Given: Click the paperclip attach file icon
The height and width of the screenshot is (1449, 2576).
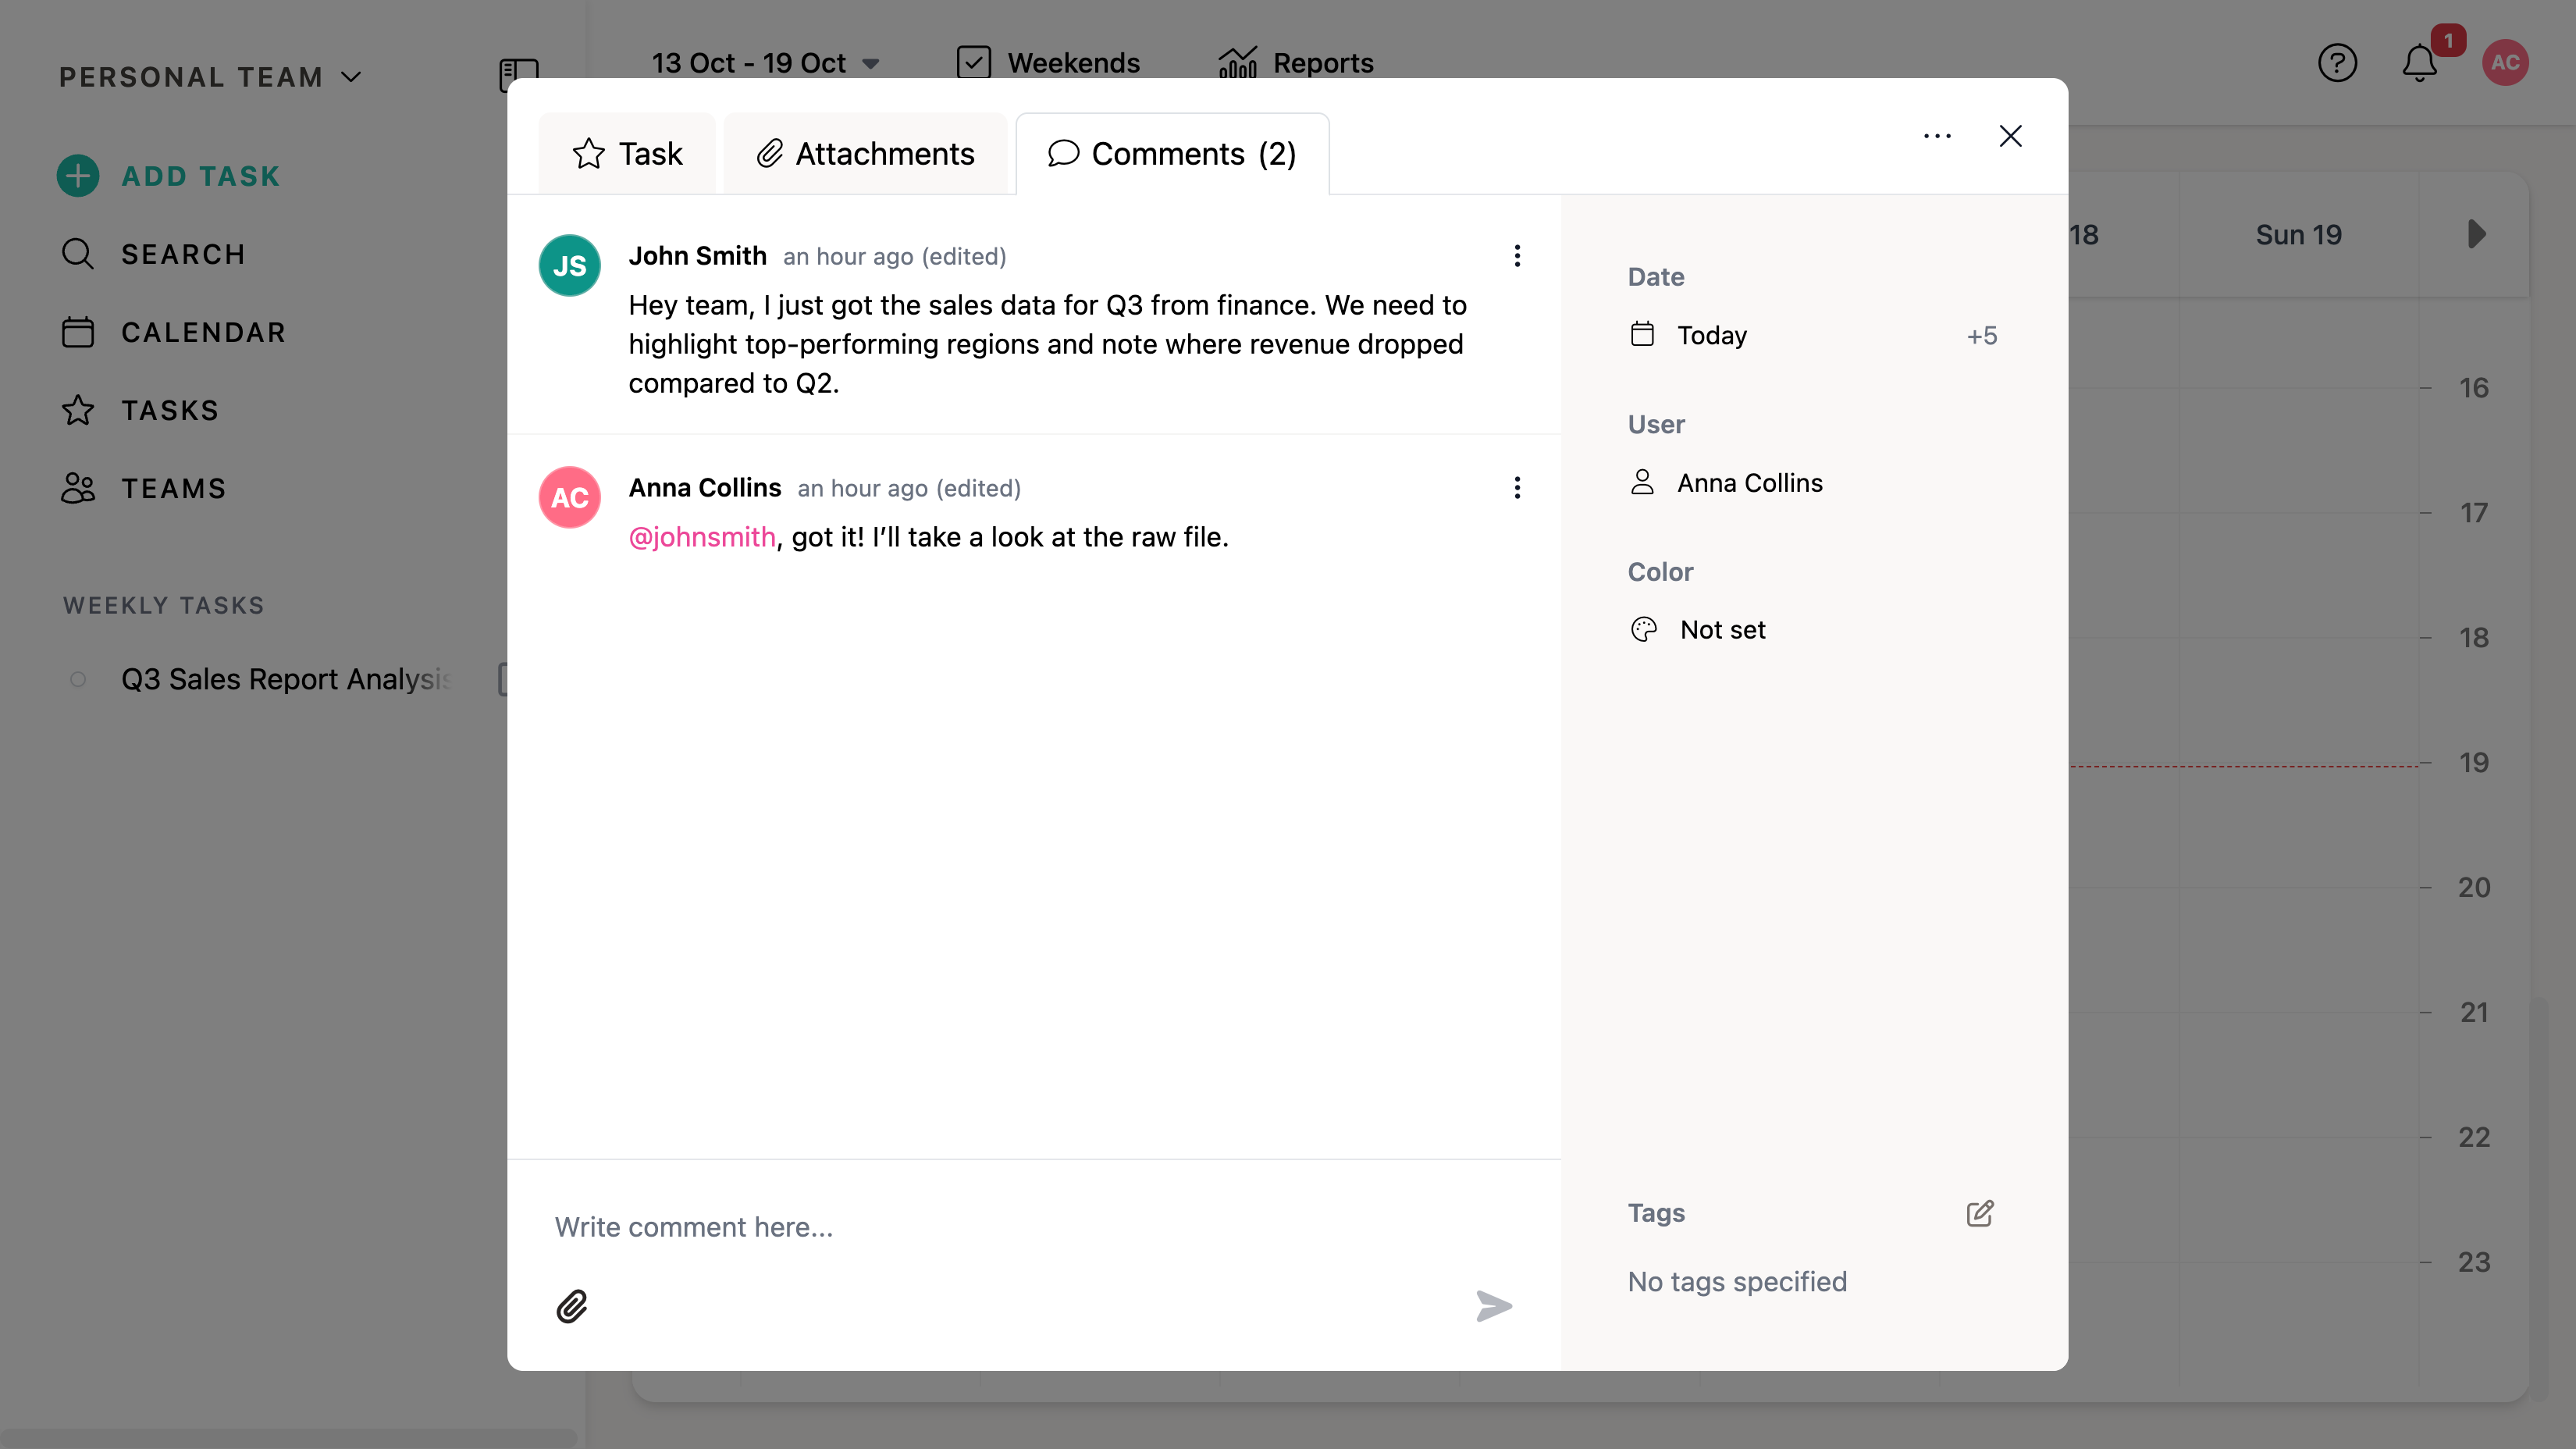Looking at the screenshot, I should click(x=571, y=1306).
